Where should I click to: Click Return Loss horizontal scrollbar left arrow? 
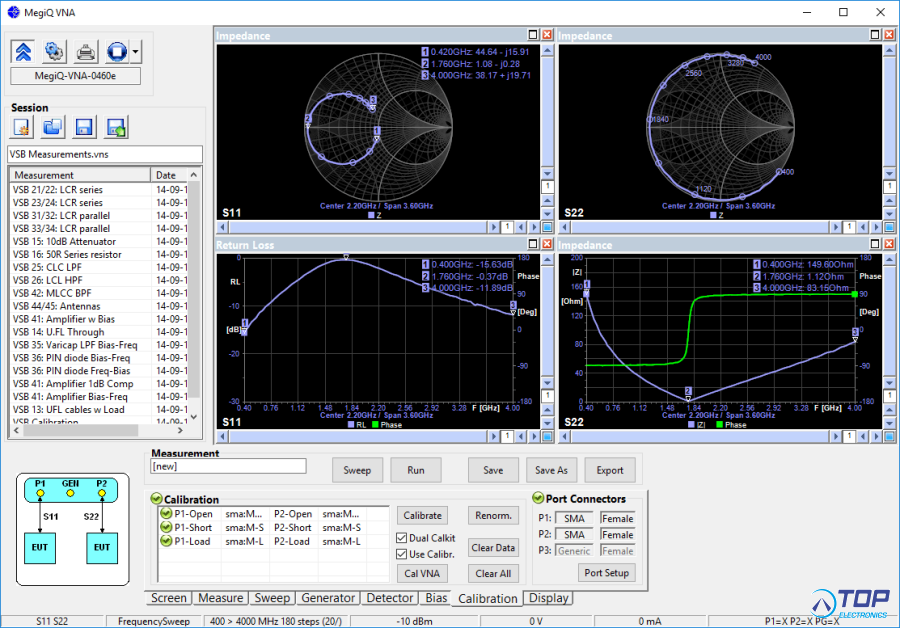(x=223, y=437)
